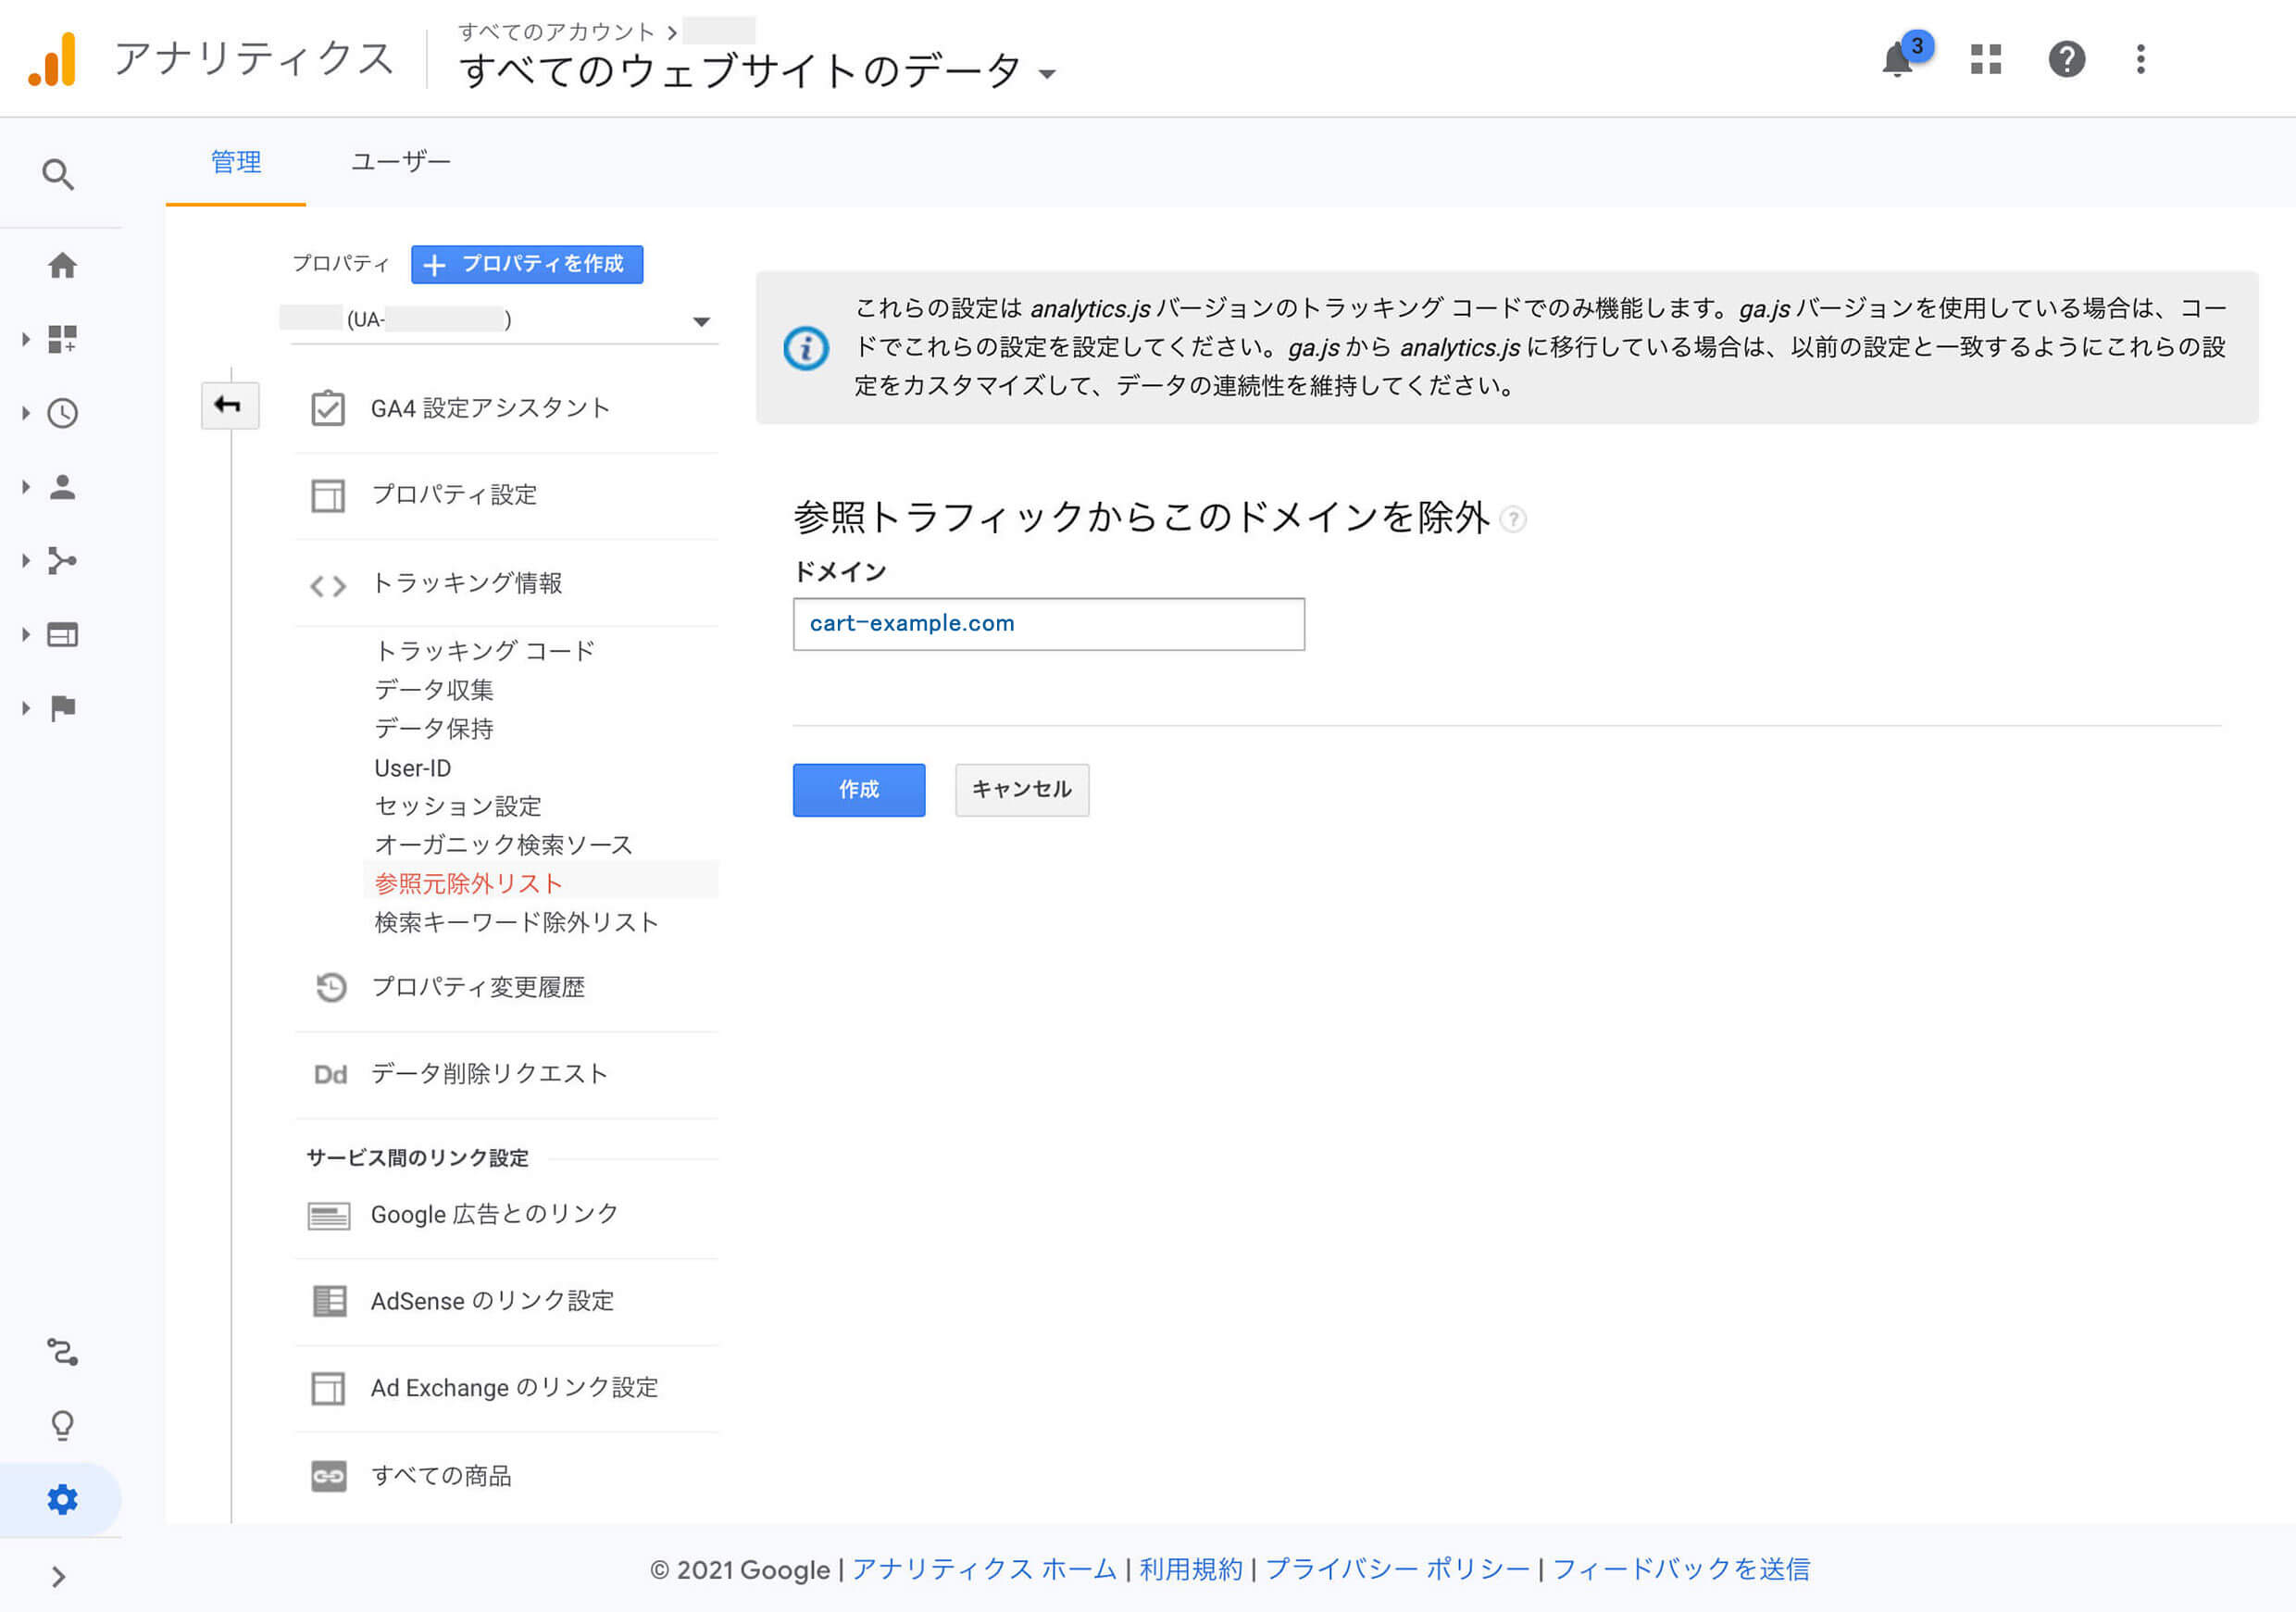This screenshot has width=2296, height=1612.
Task: Open the Google apps grid icon
Action: 1985,59
